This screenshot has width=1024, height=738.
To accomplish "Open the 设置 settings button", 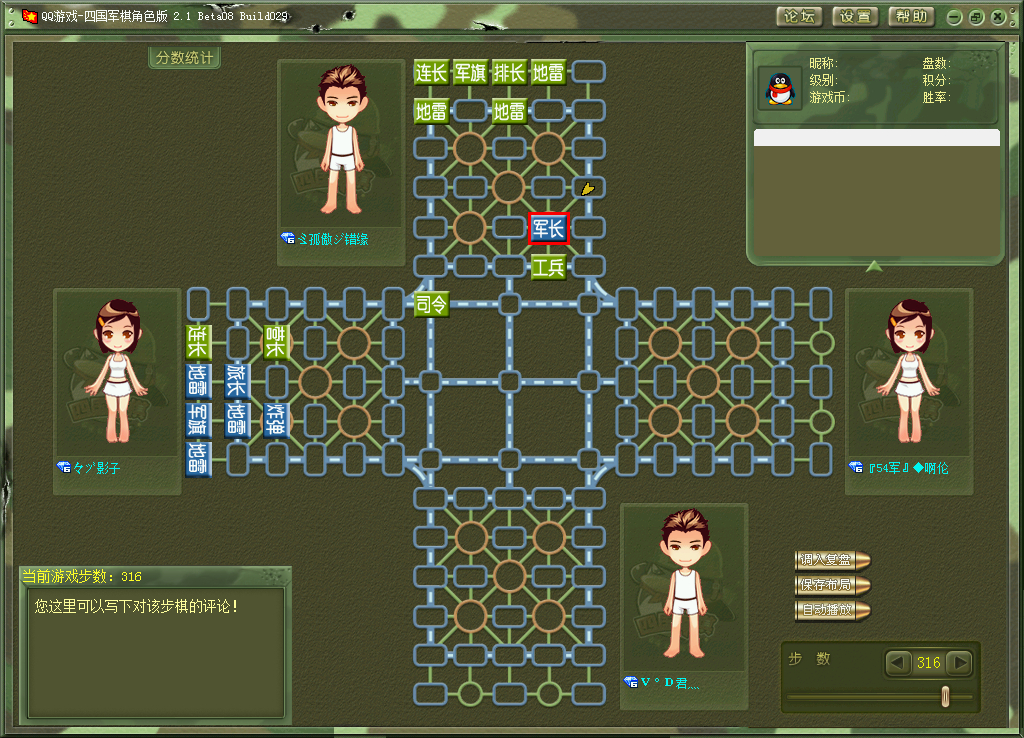I will 856,17.
